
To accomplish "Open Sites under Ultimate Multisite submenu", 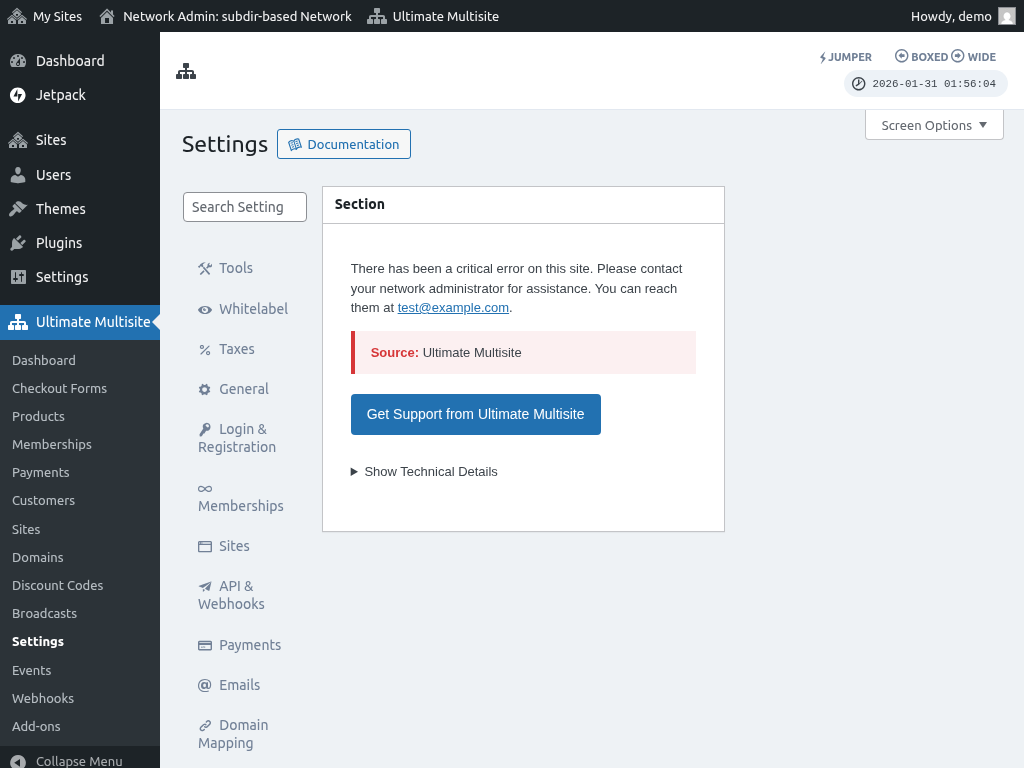I will [26, 530].
